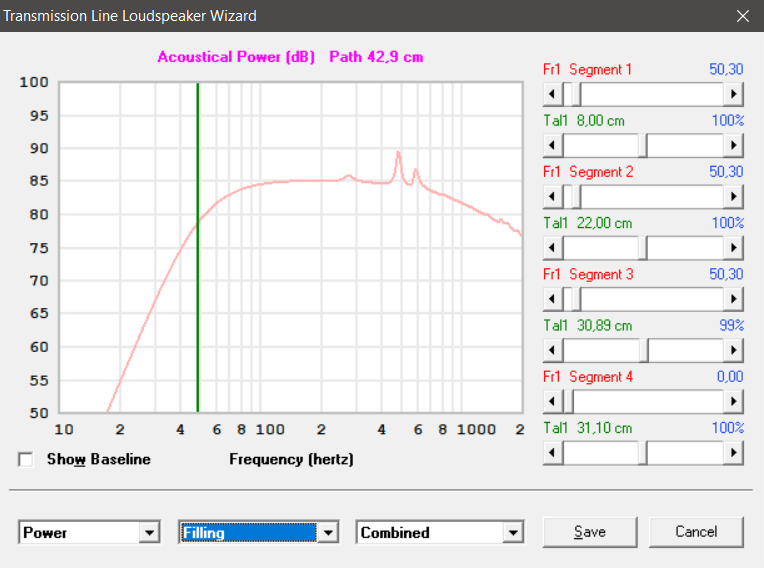Click left arrow of Segment 2 scrollbar
The height and width of the screenshot is (568, 764).
click(553, 196)
